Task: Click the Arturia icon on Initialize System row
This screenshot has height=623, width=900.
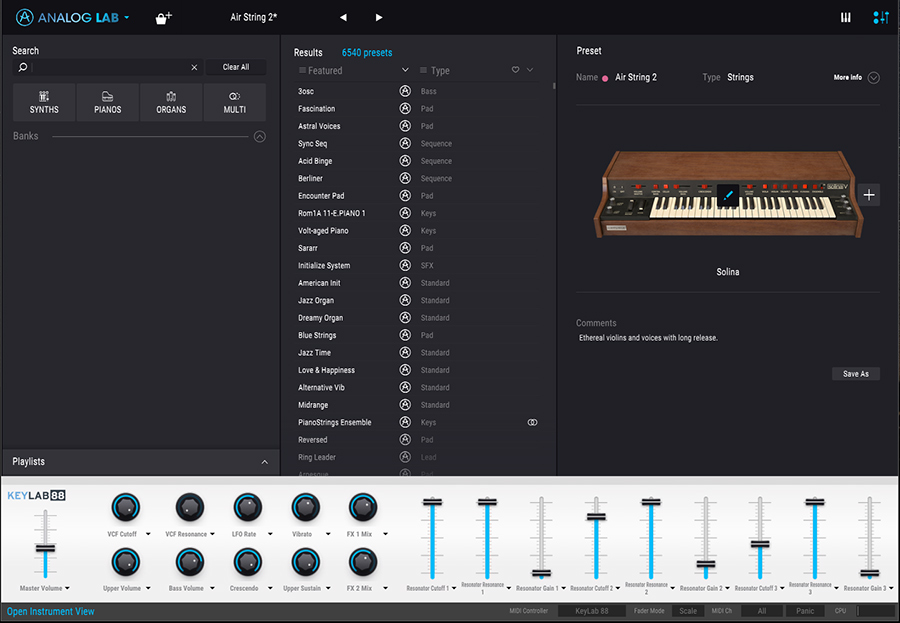Action: (x=405, y=265)
